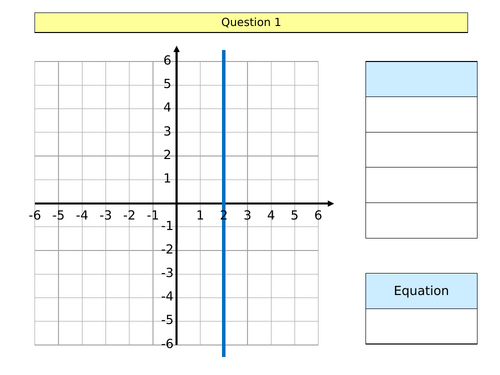Click the -3 label on y-axis
Screen dimensions: 500x375
click(167, 273)
